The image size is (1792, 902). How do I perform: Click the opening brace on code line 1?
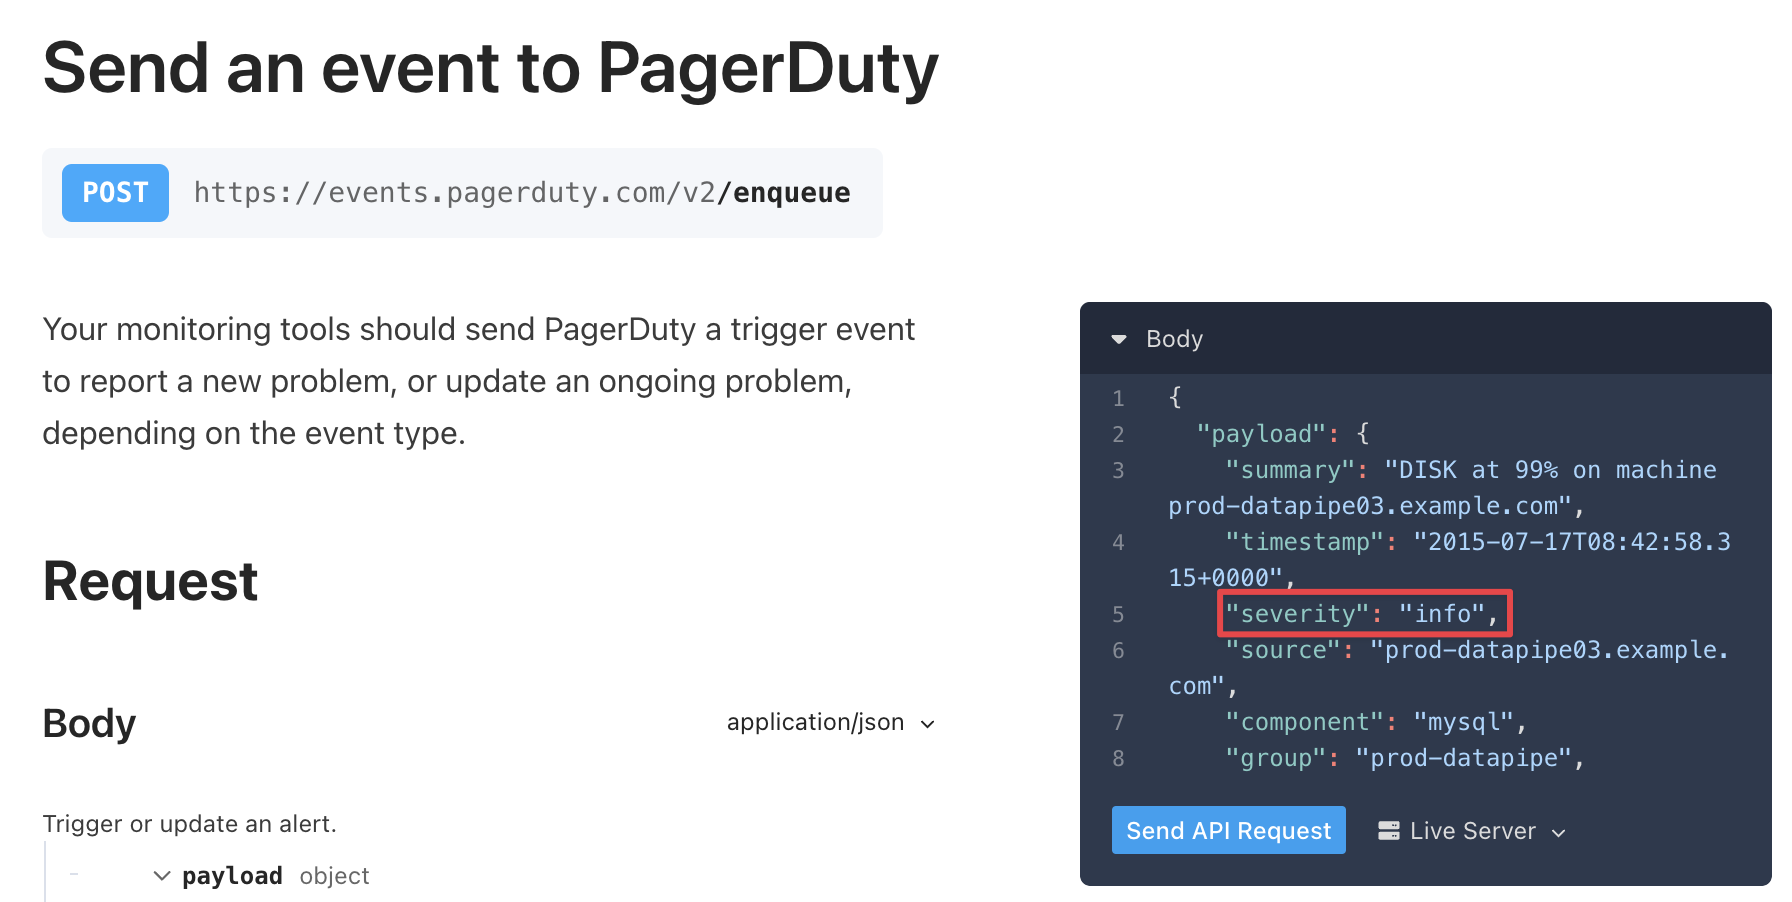(x=1175, y=398)
